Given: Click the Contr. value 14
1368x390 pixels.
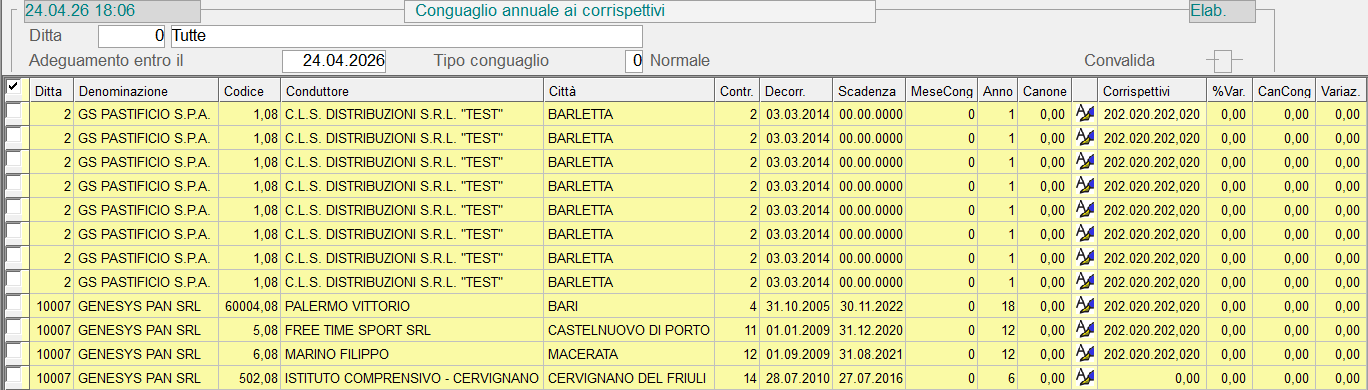Looking at the screenshot, I should tap(737, 378).
